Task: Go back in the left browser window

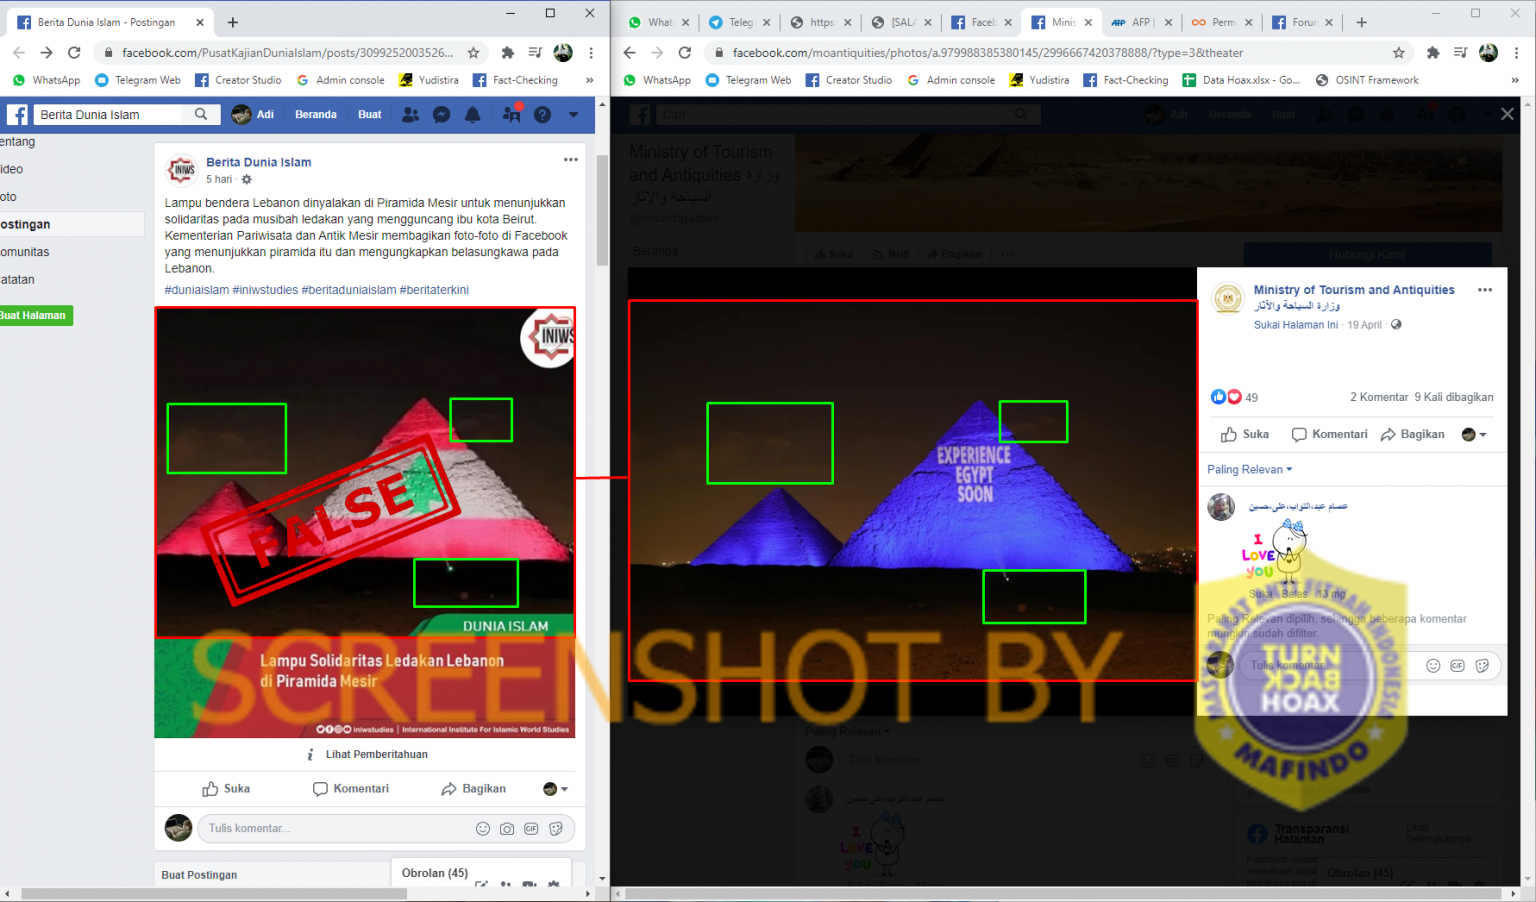Action: tap(19, 52)
